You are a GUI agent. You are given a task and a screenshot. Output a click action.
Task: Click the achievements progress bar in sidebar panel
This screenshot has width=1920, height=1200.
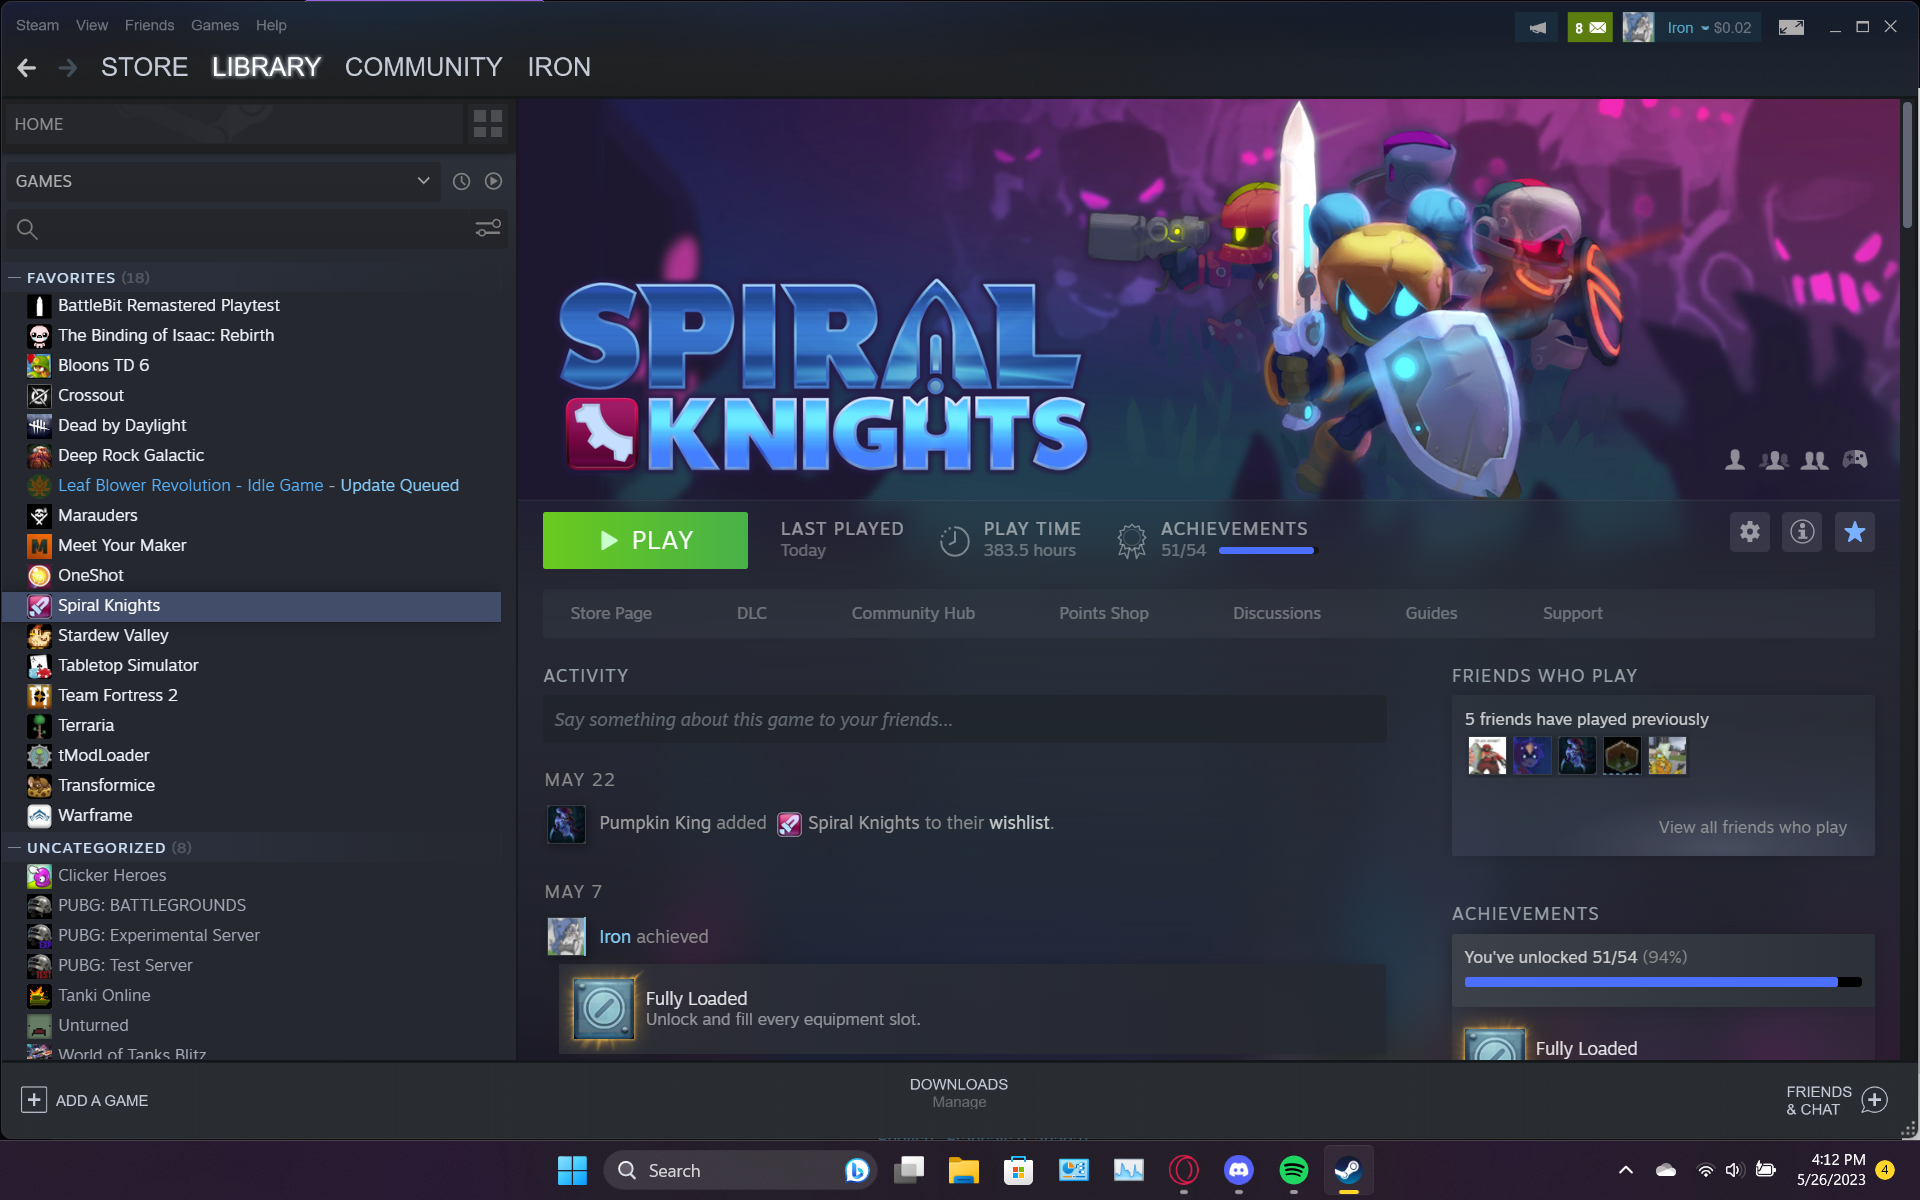pos(1663,982)
